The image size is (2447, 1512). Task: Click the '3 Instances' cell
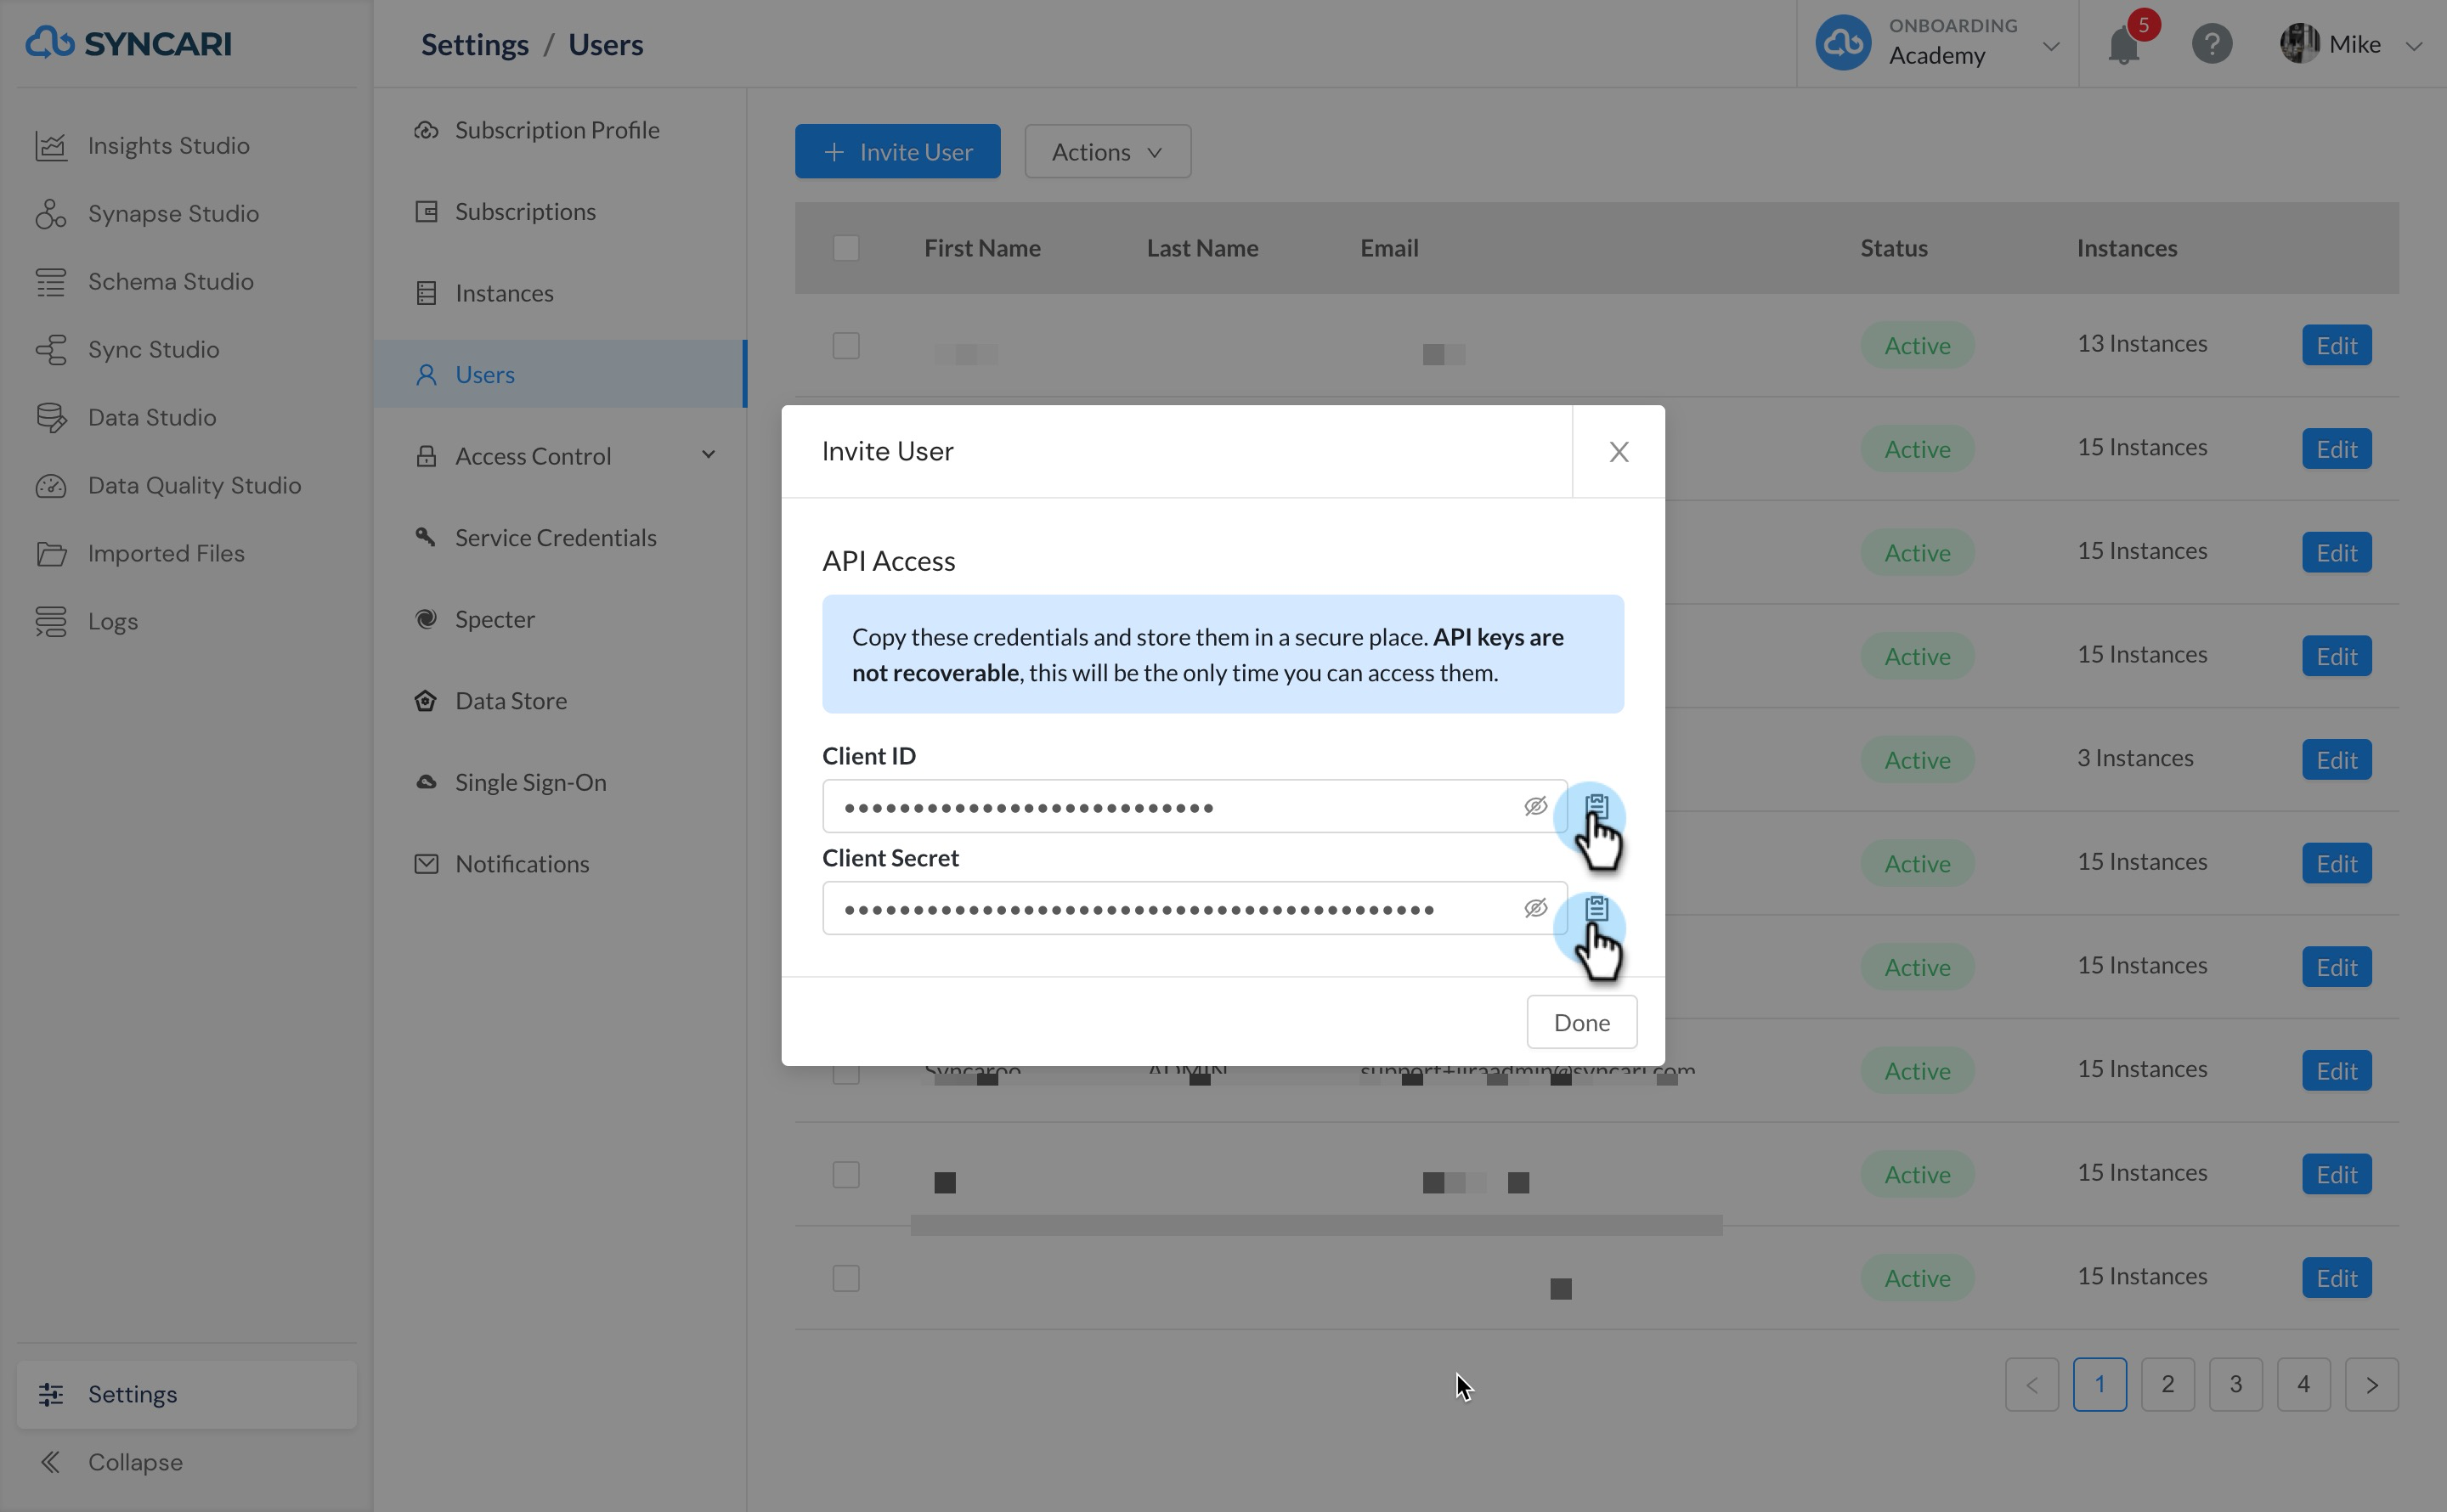pos(2135,758)
